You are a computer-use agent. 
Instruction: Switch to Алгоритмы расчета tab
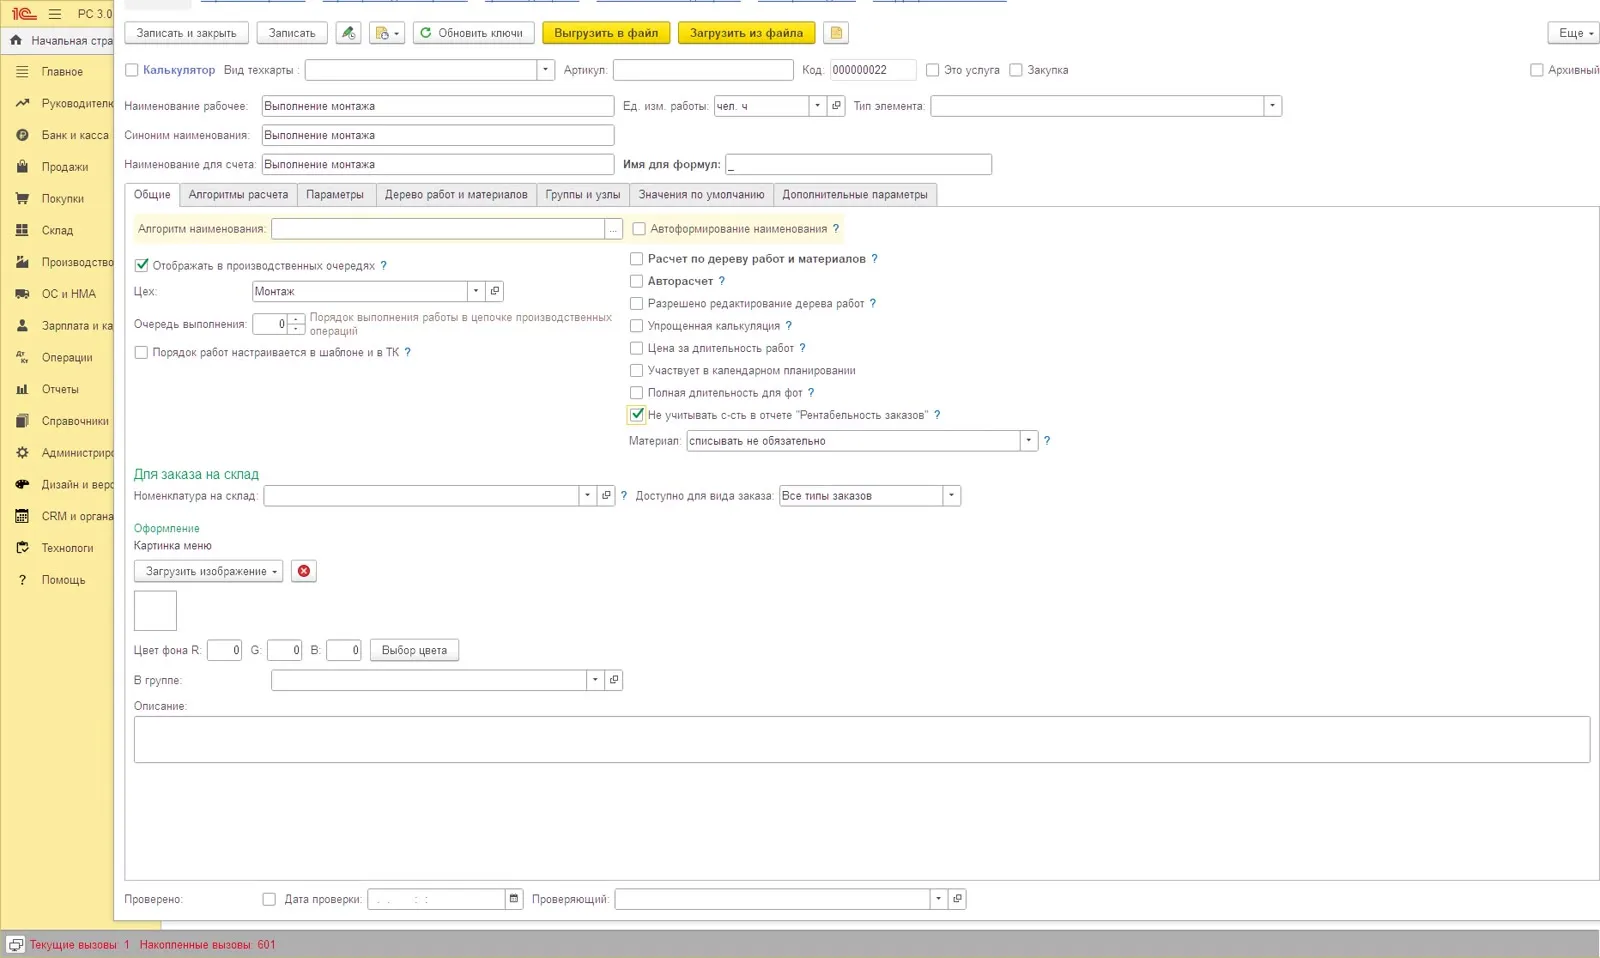[x=238, y=195]
